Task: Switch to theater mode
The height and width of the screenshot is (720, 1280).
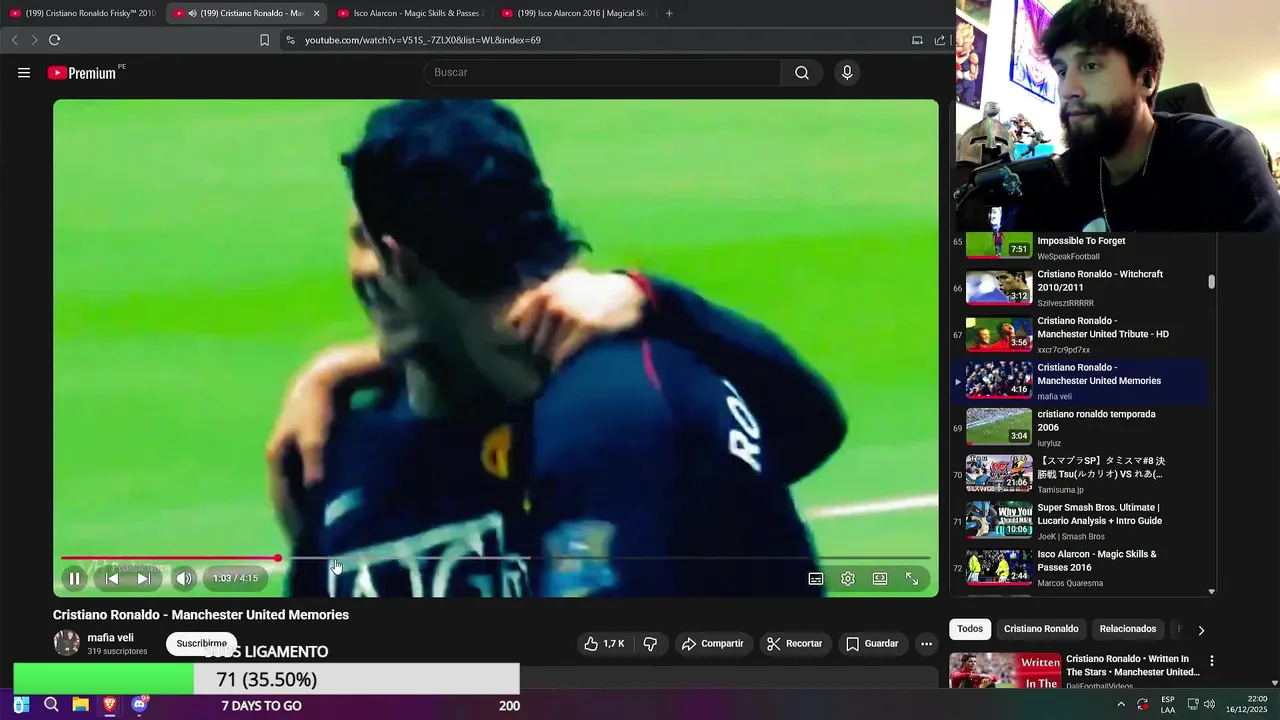Action: 880,578
